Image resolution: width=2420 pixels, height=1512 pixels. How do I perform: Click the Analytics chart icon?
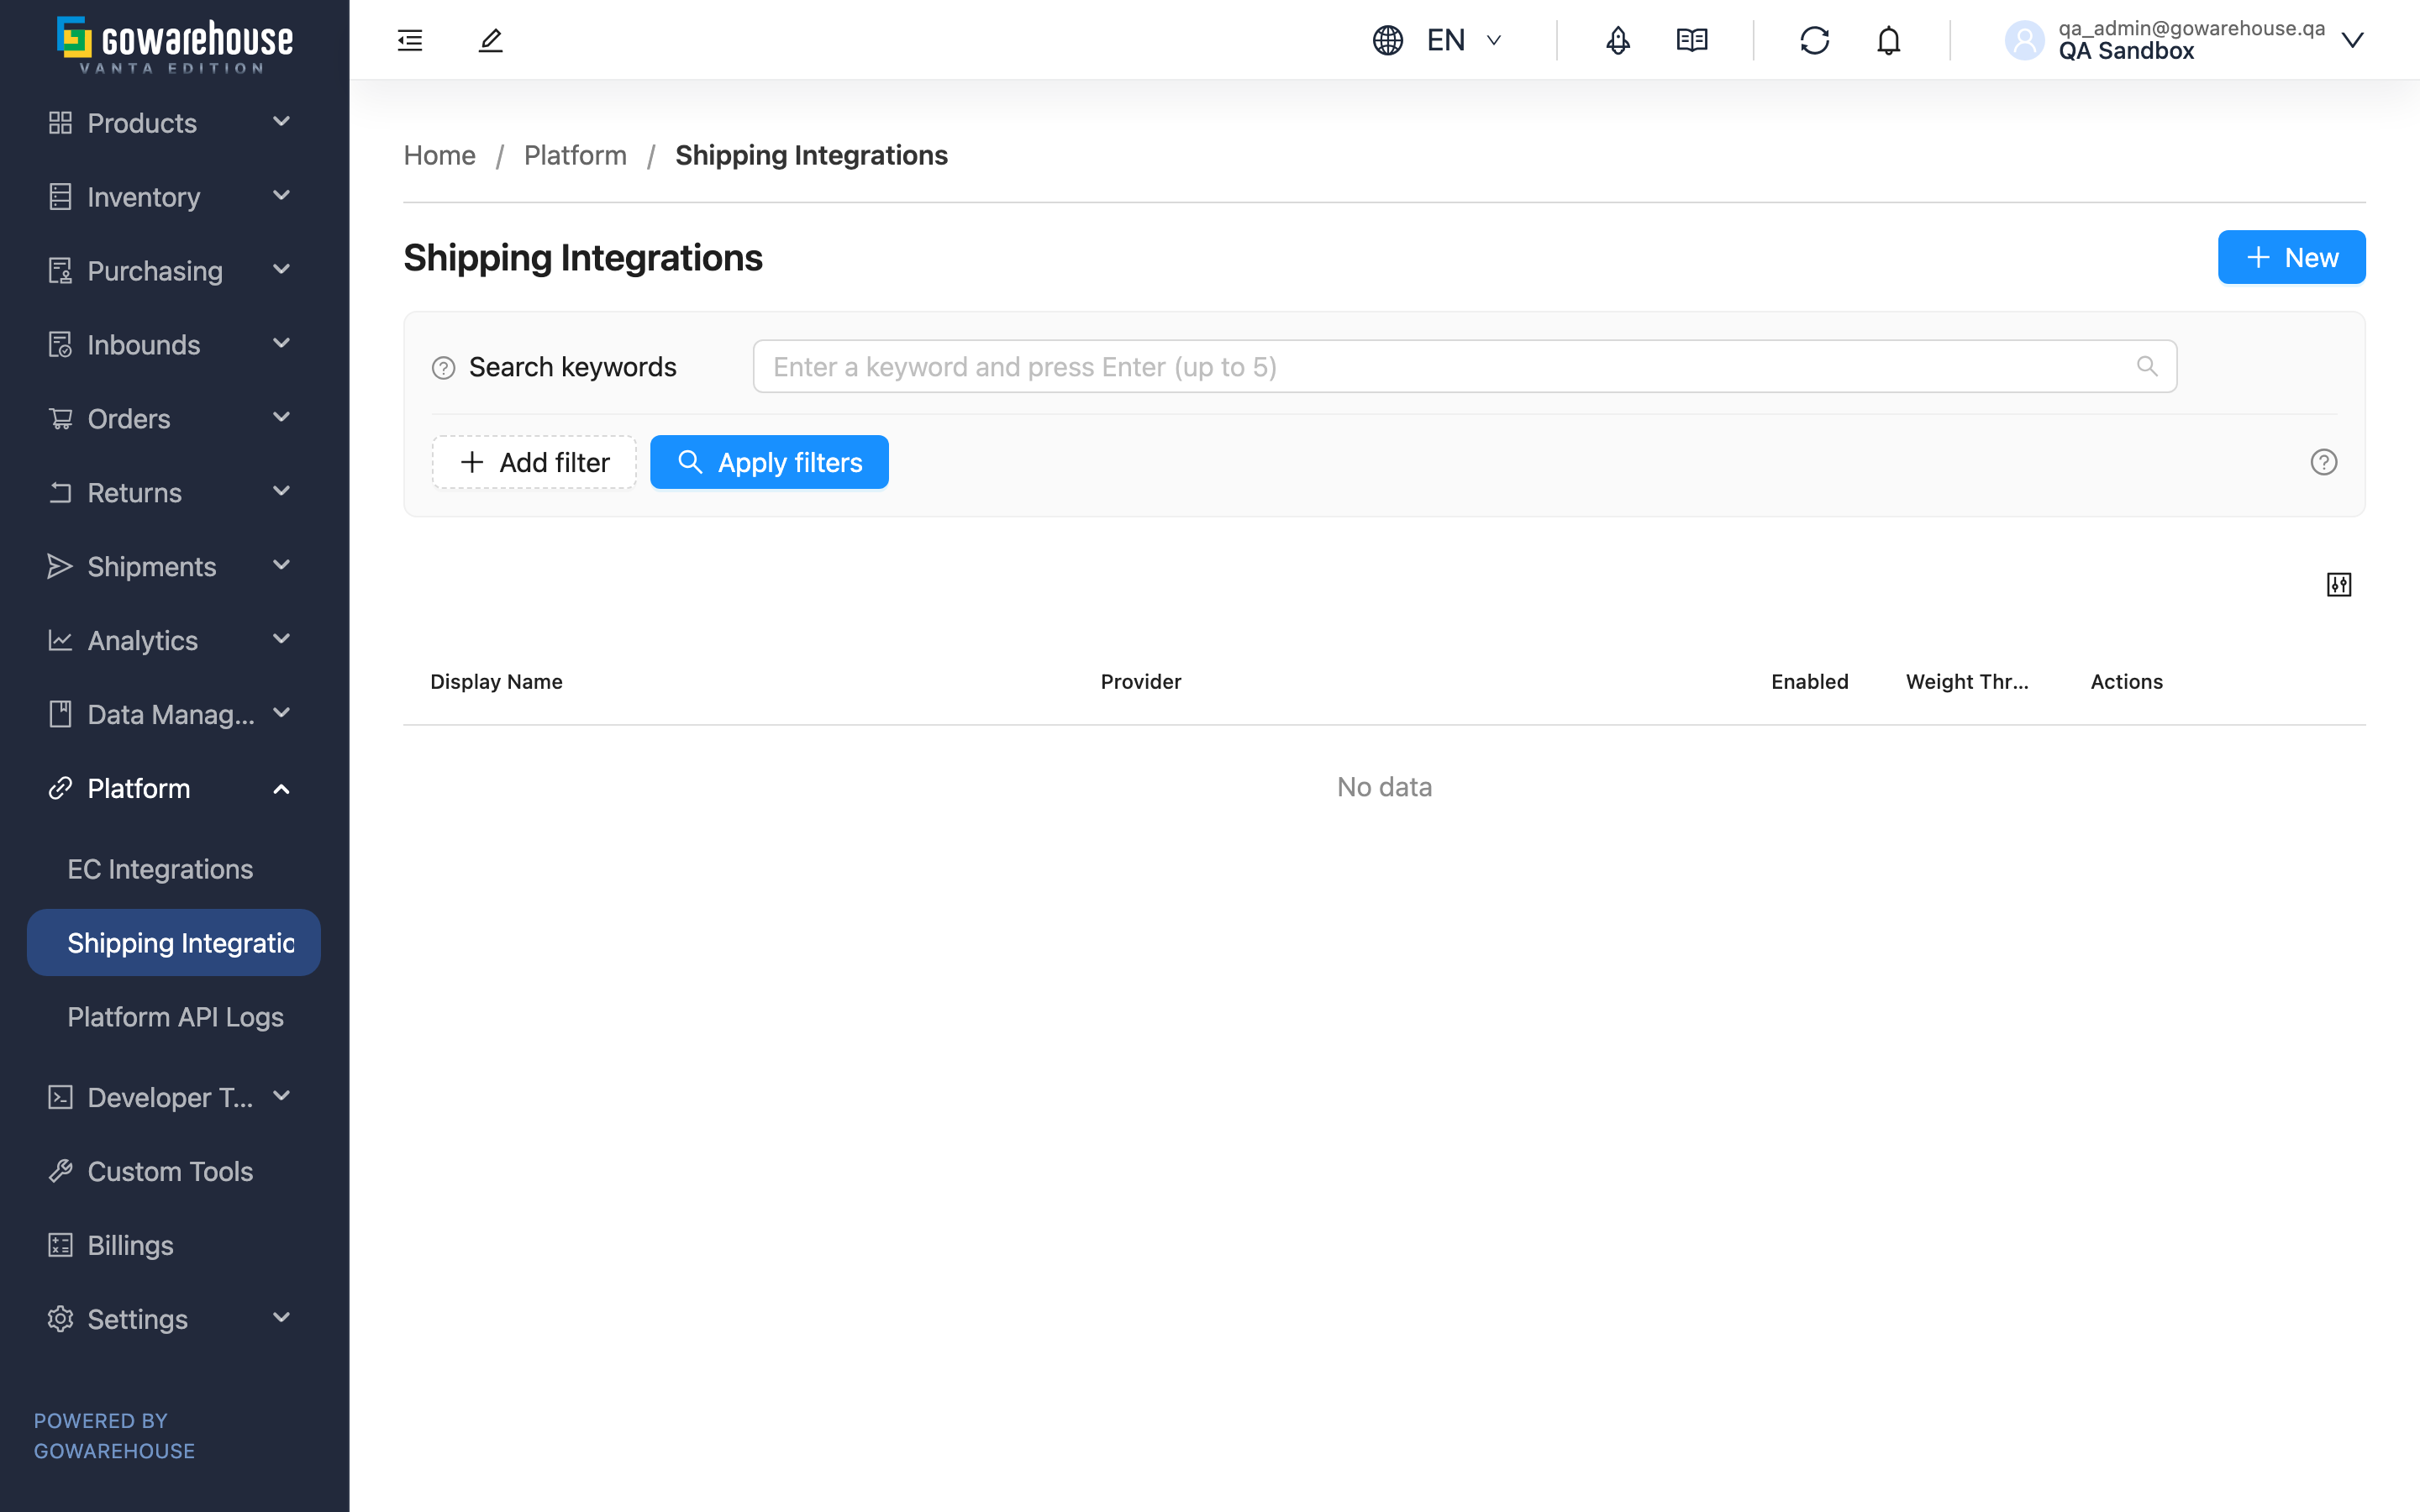[x=60, y=641]
